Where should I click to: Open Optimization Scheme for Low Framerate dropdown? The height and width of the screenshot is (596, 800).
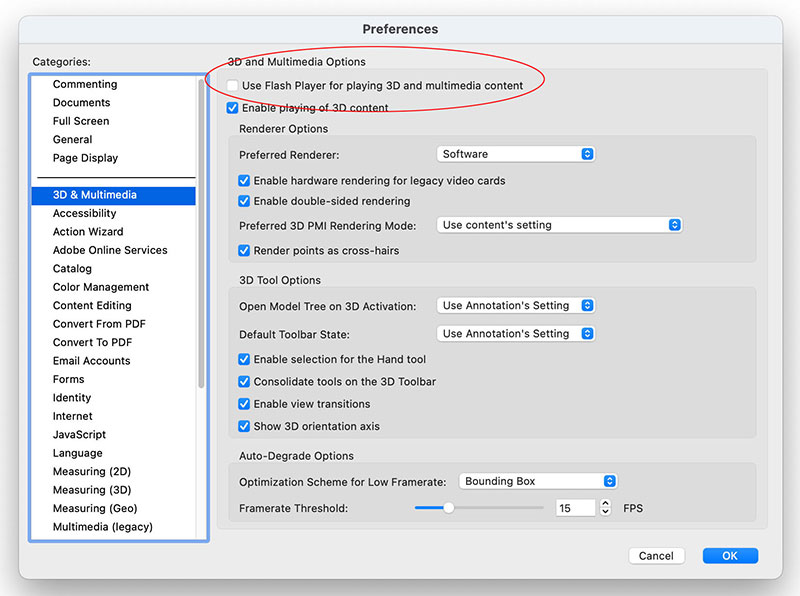(x=538, y=481)
